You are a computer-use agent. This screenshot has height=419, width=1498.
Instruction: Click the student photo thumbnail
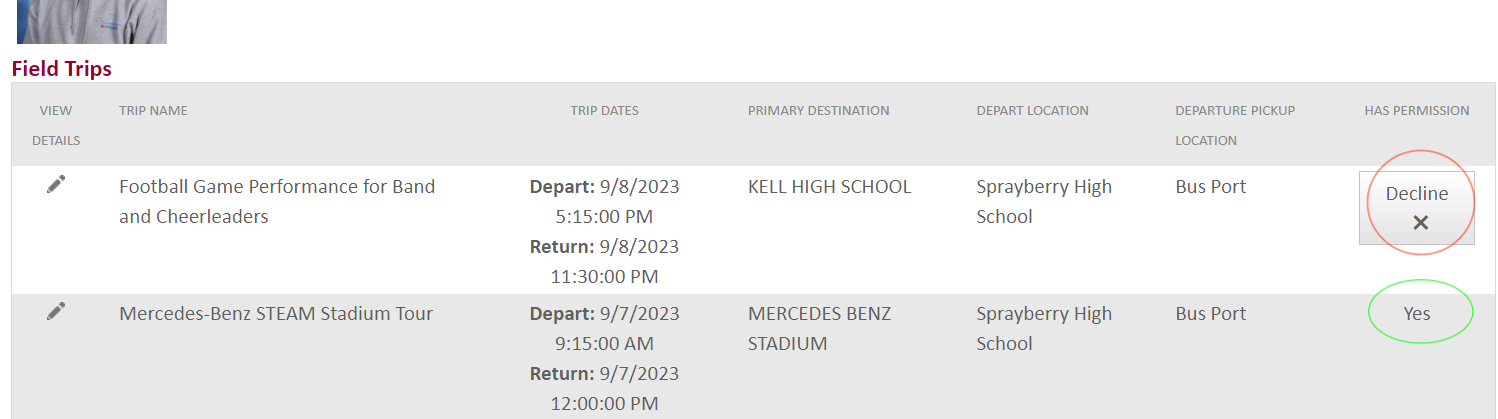92,21
